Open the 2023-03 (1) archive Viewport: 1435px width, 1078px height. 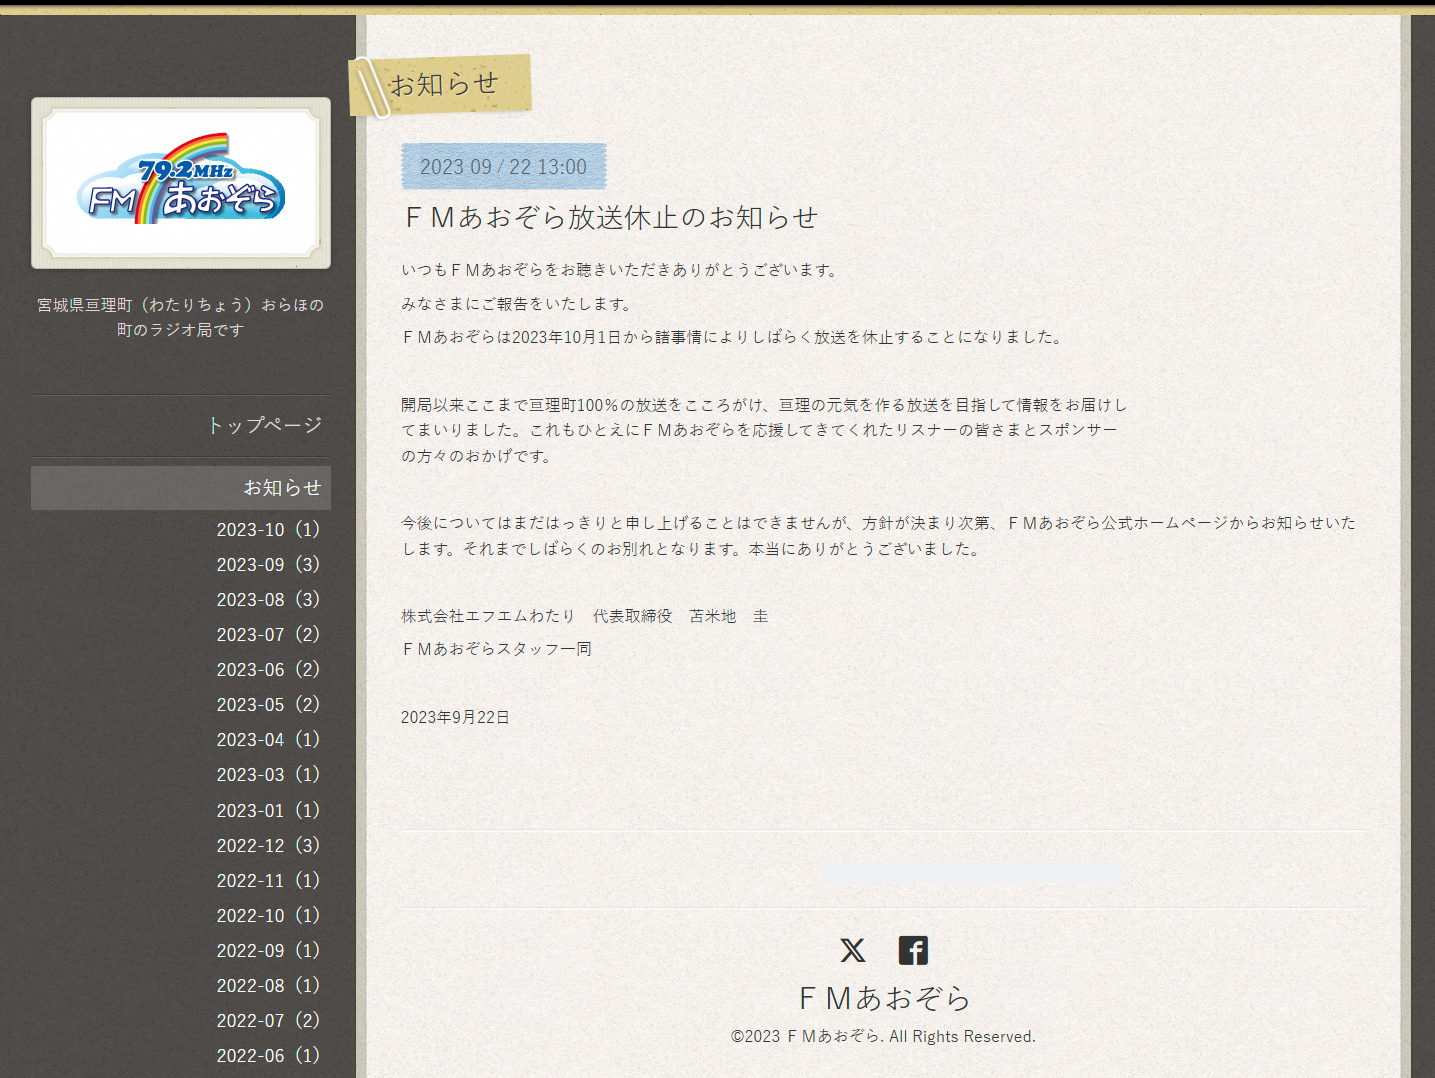(267, 775)
